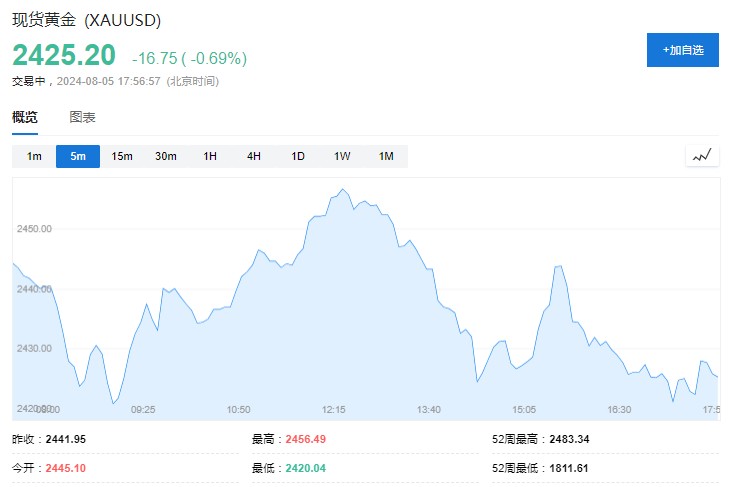Select the 1M monthly timeframe
Viewport: 733px width, 487px height.
pos(386,156)
